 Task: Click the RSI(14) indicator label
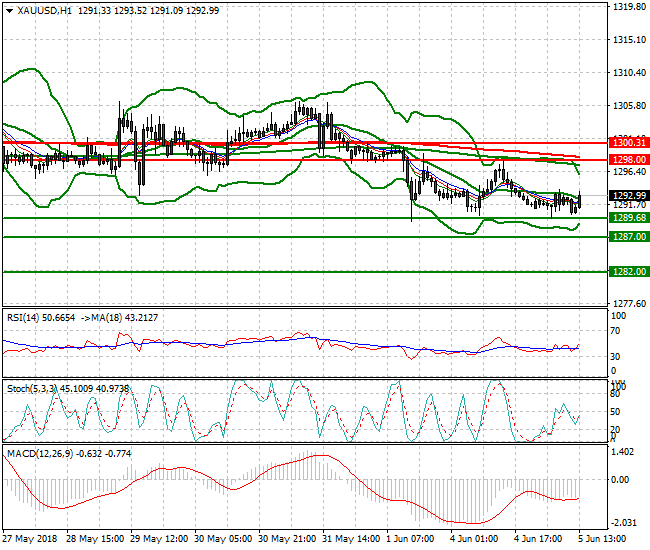(26, 316)
